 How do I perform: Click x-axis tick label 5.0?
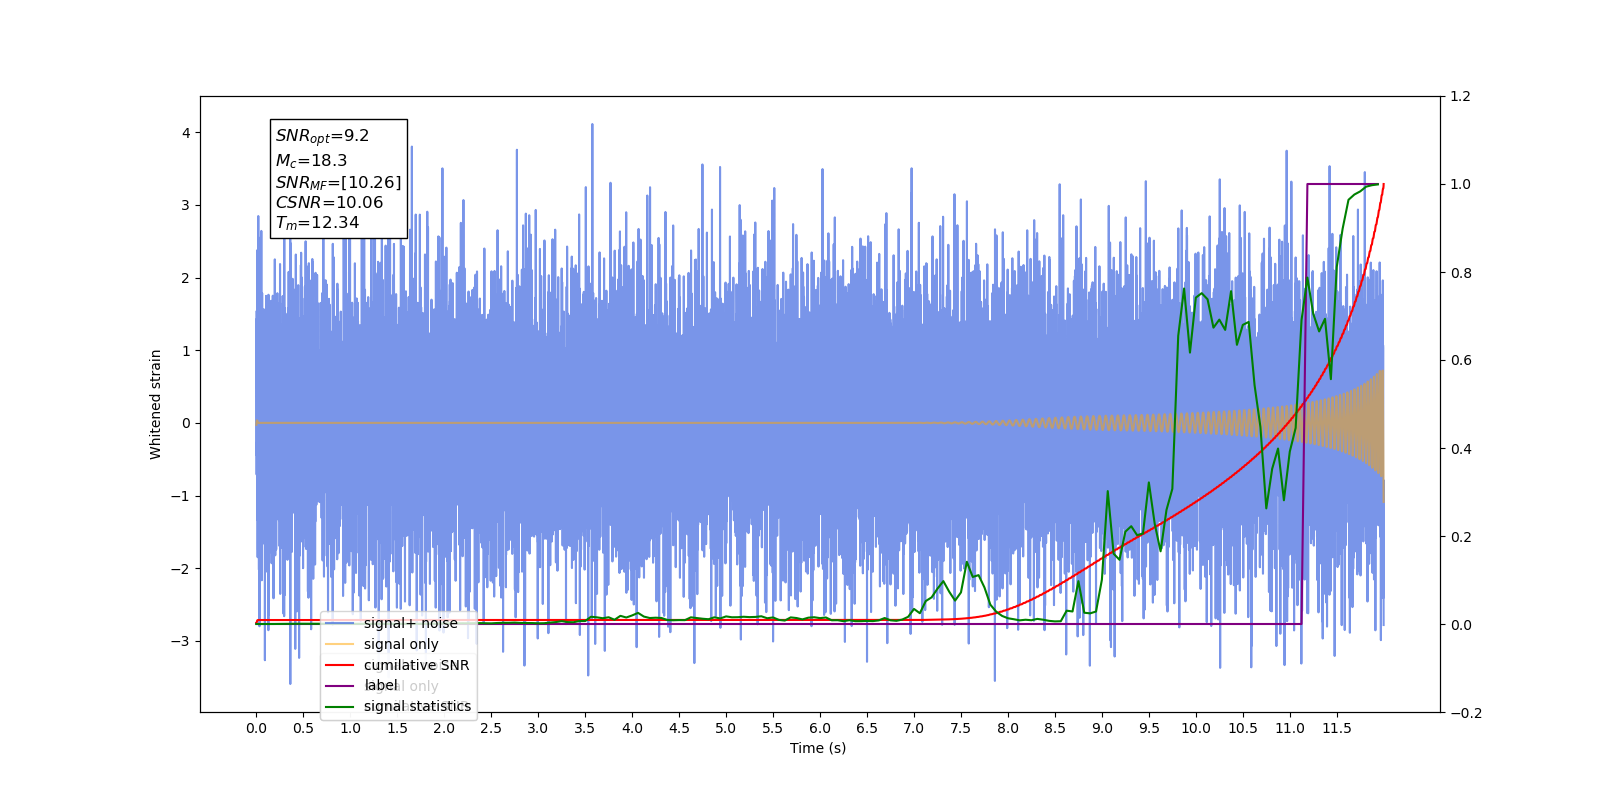pyautogui.click(x=726, y=728)
